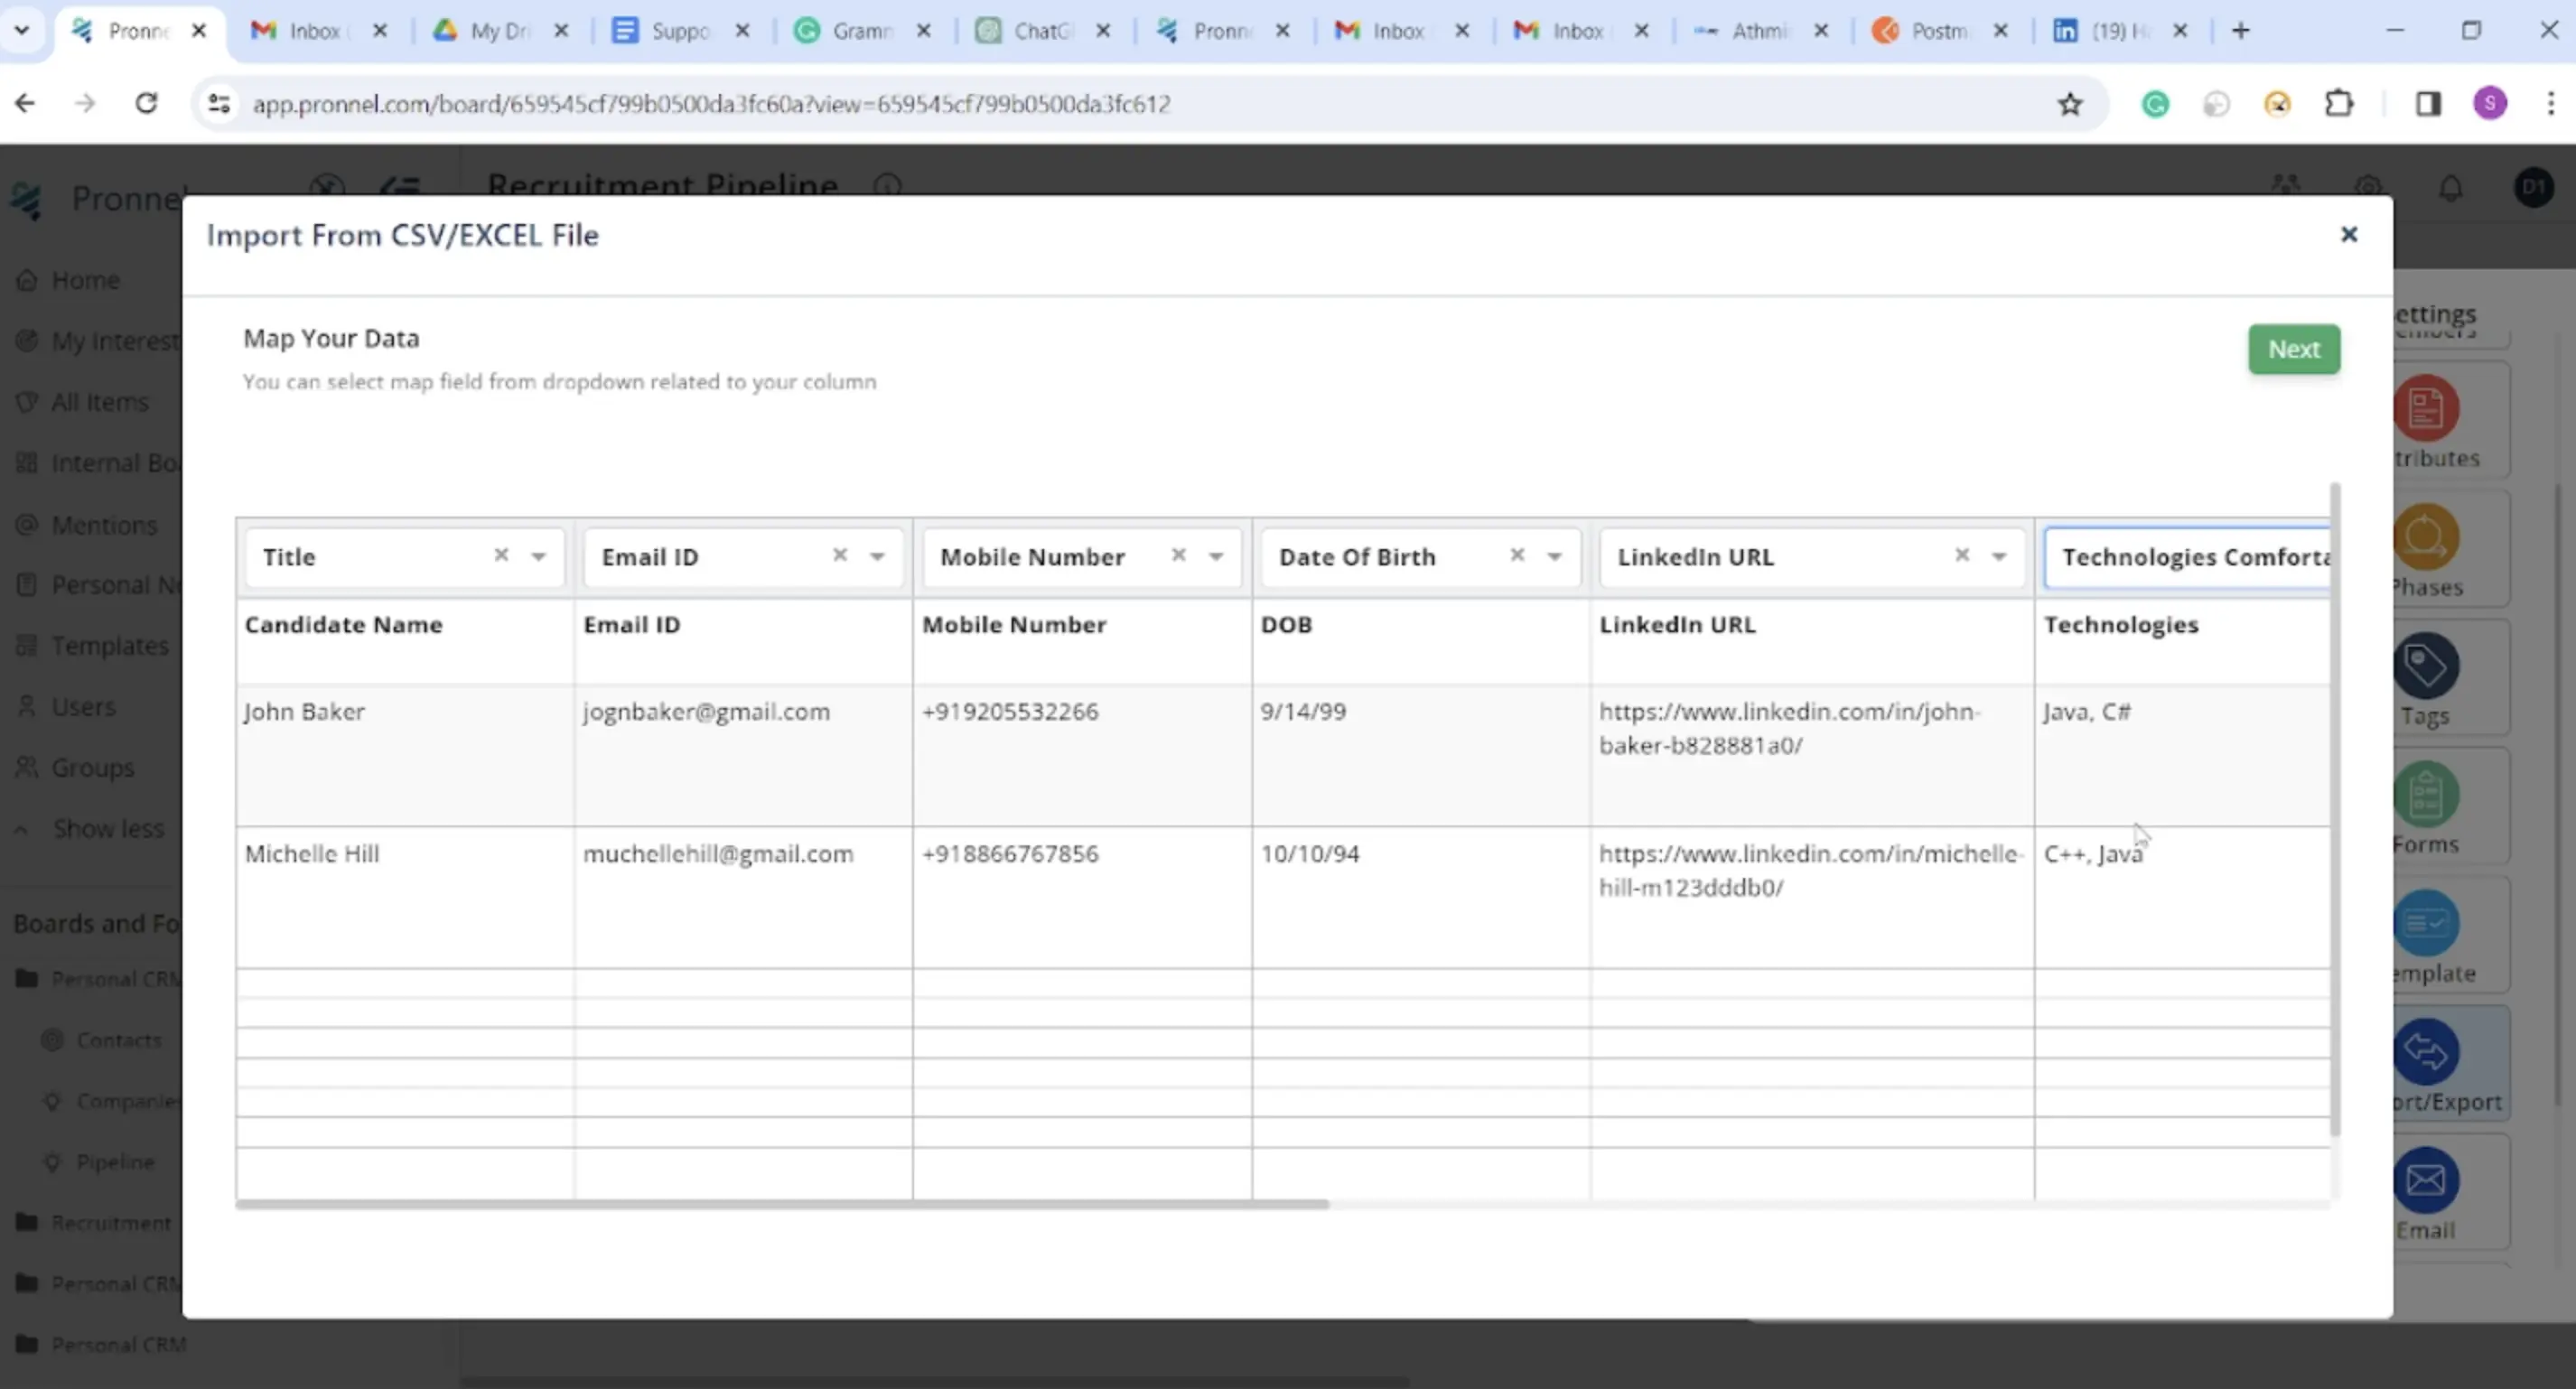Open the Import/Export settings icon
2576x1389 pixels.
[2426, 1052]
